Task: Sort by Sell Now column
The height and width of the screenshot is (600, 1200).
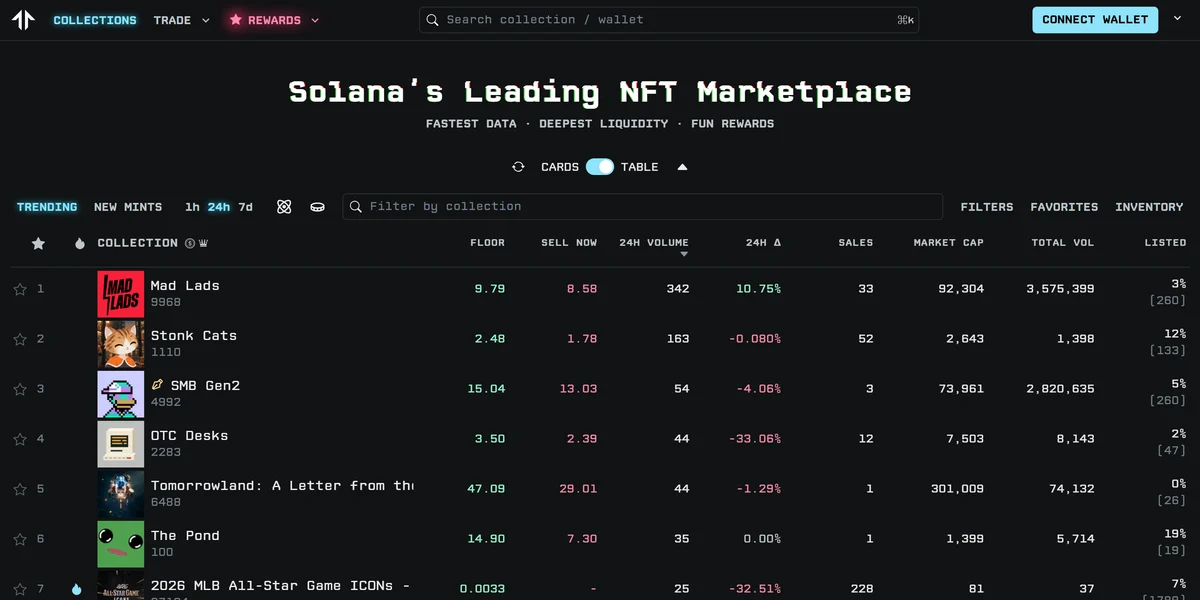Action: pos(569,243)
